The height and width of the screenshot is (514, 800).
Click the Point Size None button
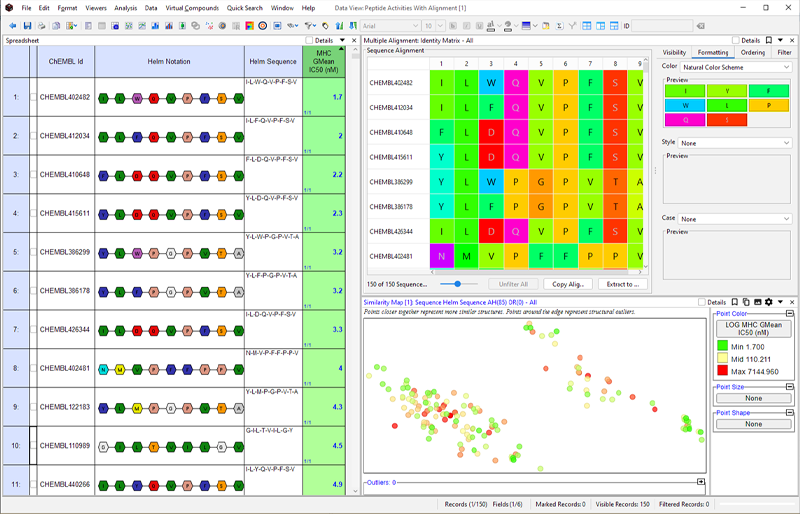click(753, 398)
